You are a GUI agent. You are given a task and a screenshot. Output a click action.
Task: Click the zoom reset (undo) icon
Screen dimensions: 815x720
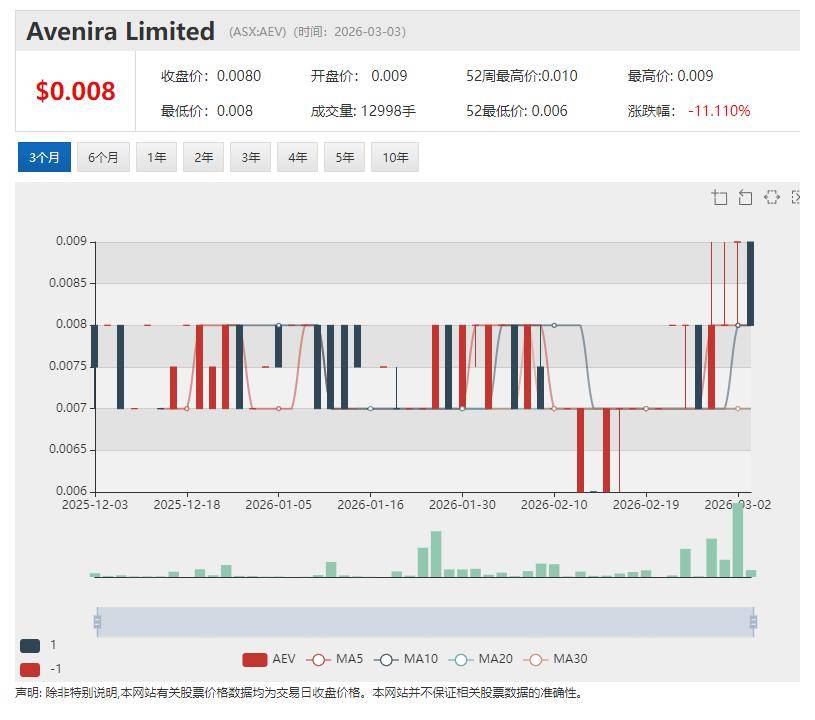click(745, 197)
